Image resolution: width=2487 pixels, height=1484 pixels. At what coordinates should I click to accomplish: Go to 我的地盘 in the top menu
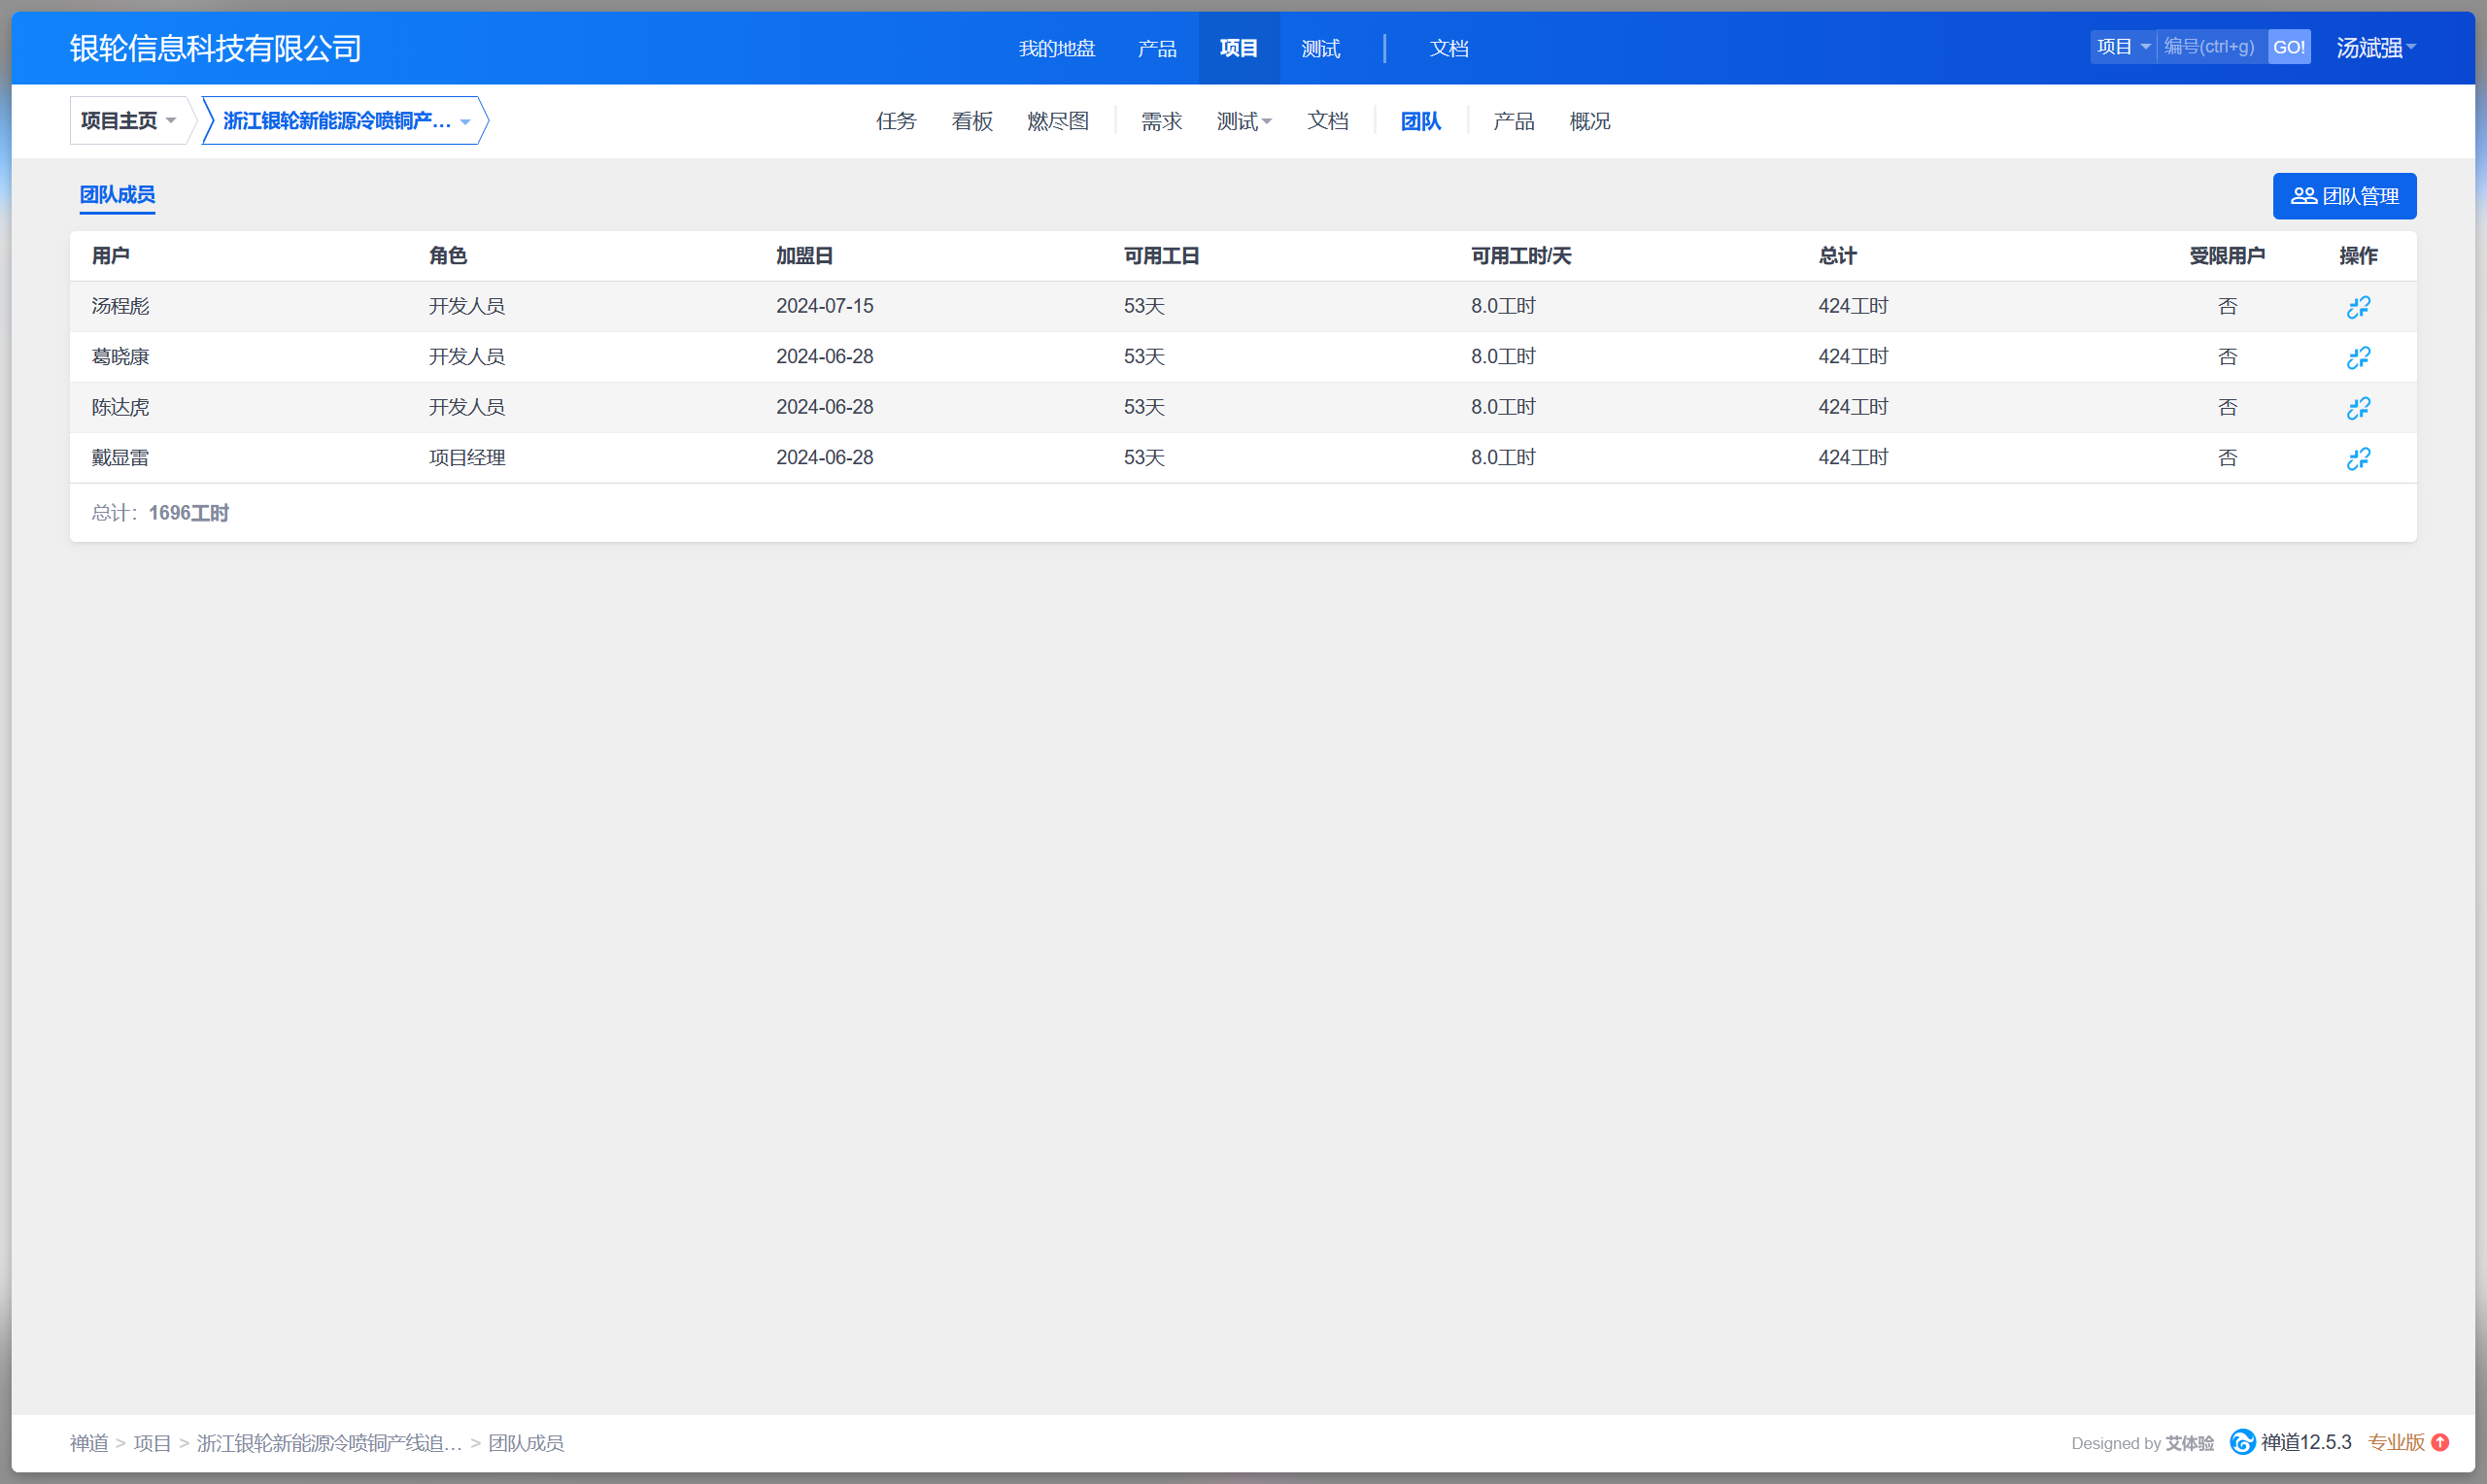pos(1056,48)
